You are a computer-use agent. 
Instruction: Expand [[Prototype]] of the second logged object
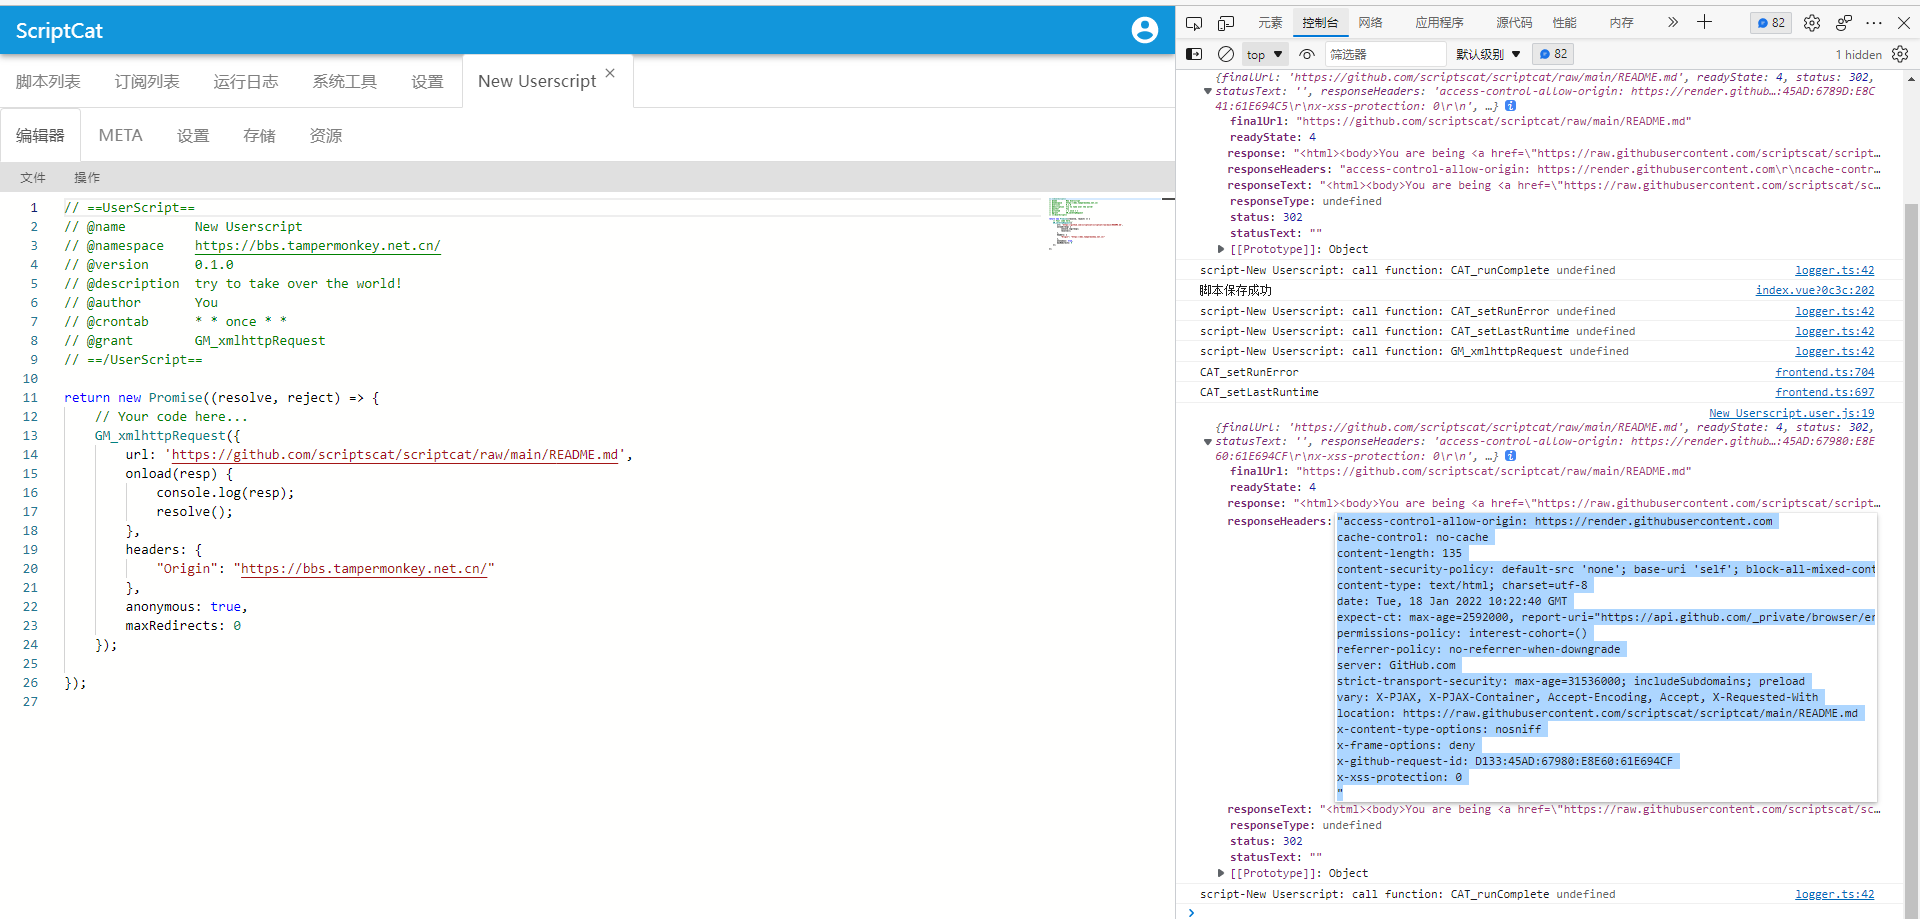1221,873
